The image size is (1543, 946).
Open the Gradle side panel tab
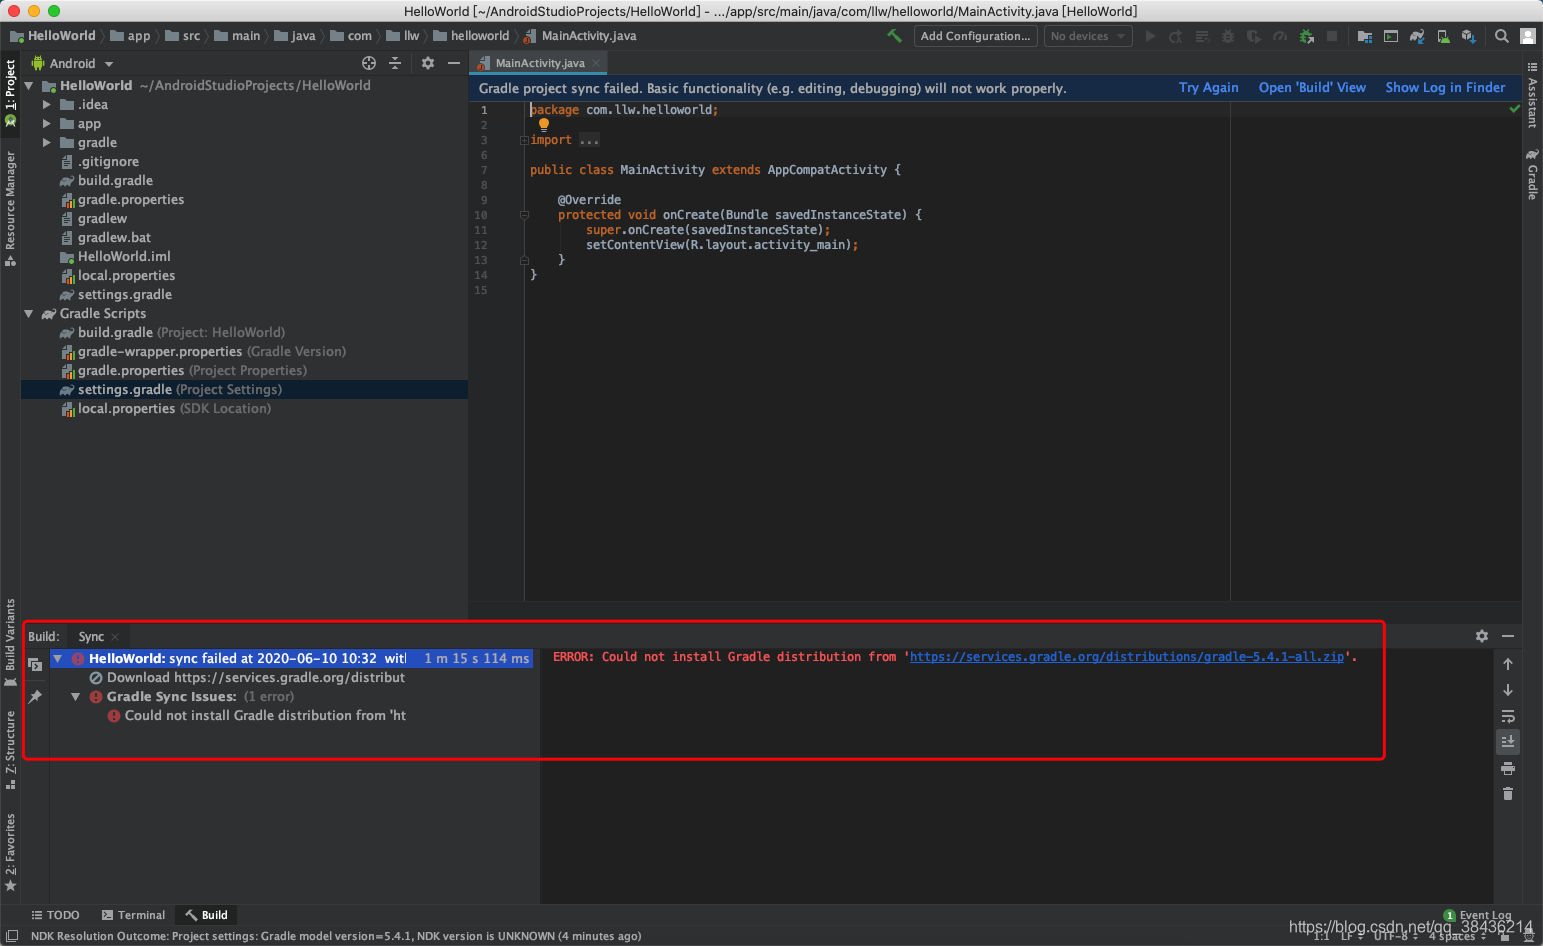[1532, 174]
